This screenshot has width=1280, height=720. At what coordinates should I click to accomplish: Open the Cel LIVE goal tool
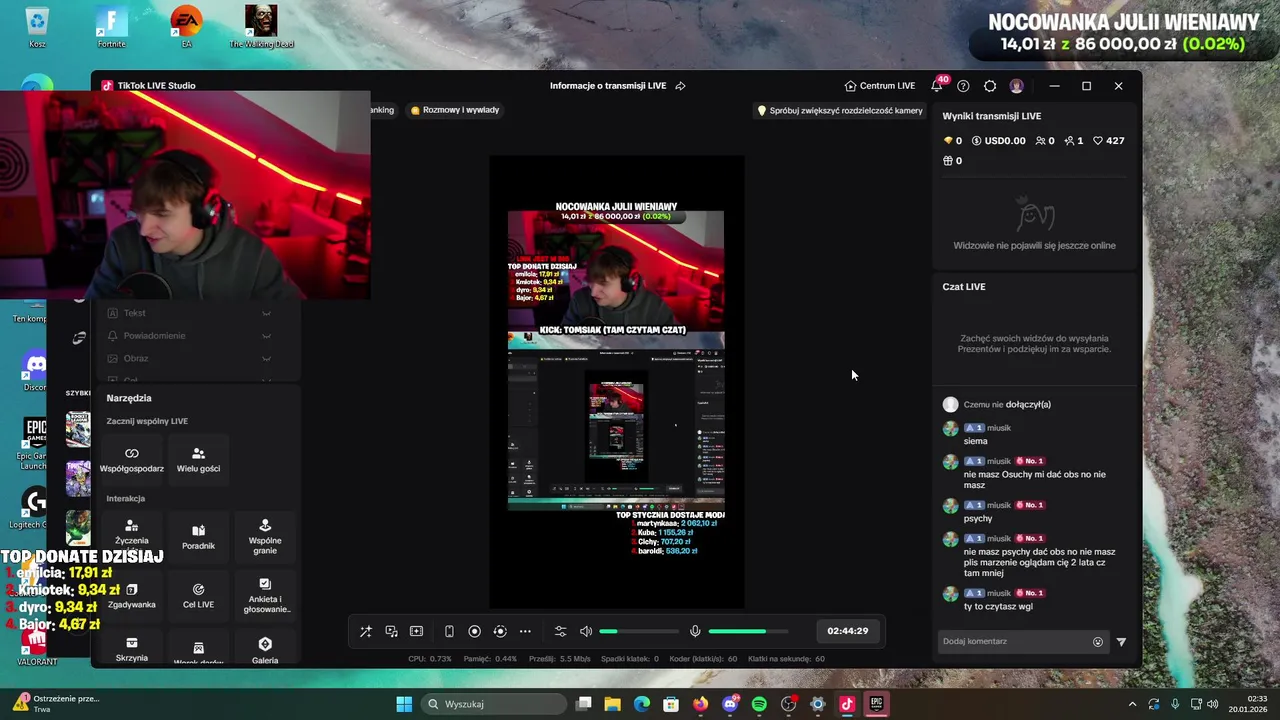198,595
